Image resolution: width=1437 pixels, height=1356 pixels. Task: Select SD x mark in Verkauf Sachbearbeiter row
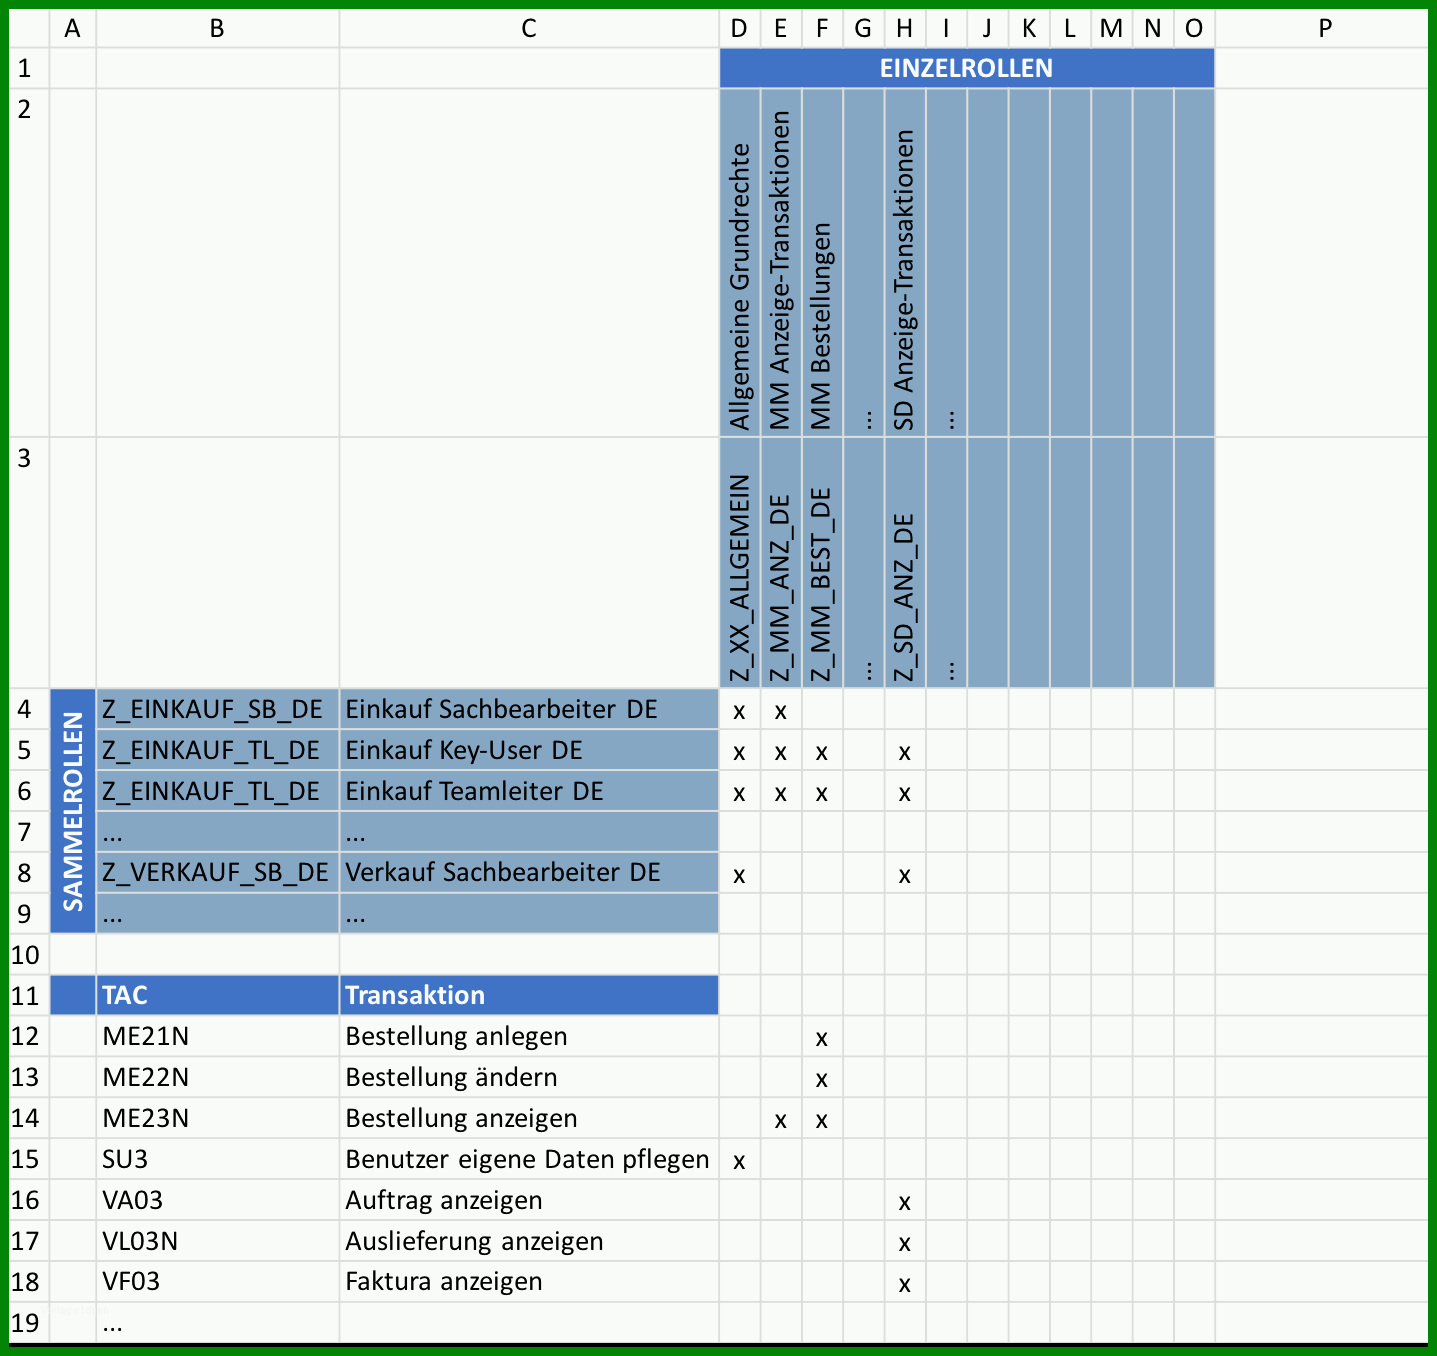pos(905,875)
